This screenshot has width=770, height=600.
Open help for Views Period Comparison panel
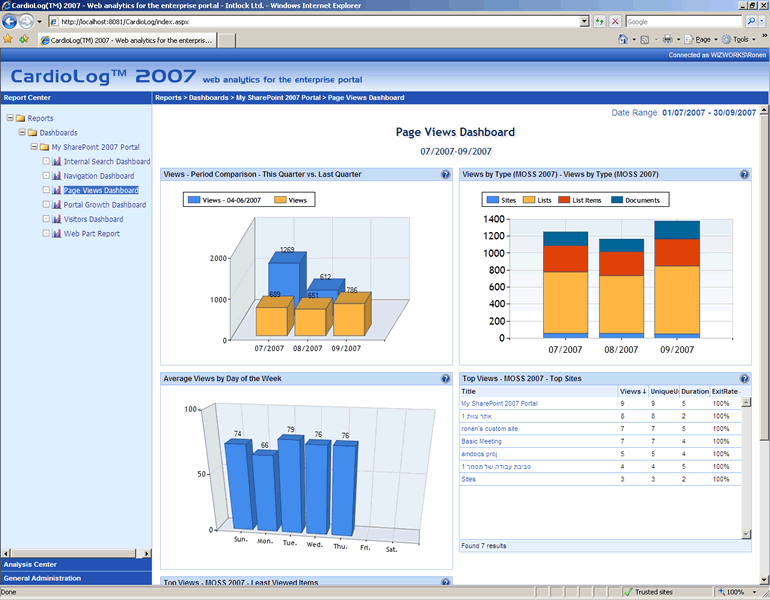(x=445, y=175)
